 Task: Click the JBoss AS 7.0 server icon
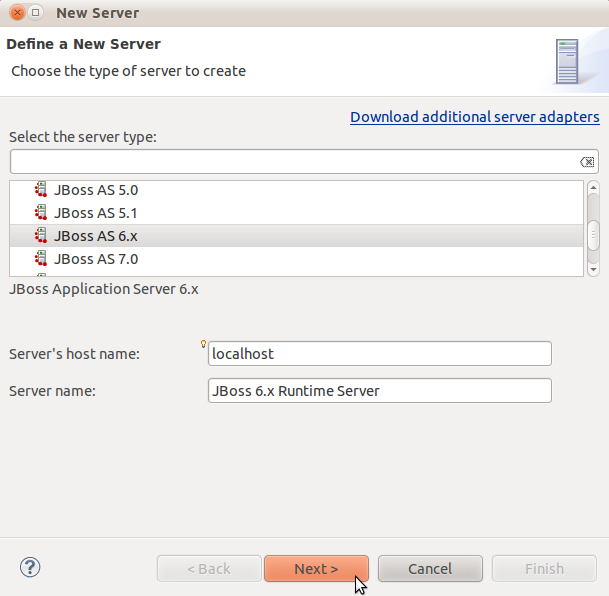point(41,259)
